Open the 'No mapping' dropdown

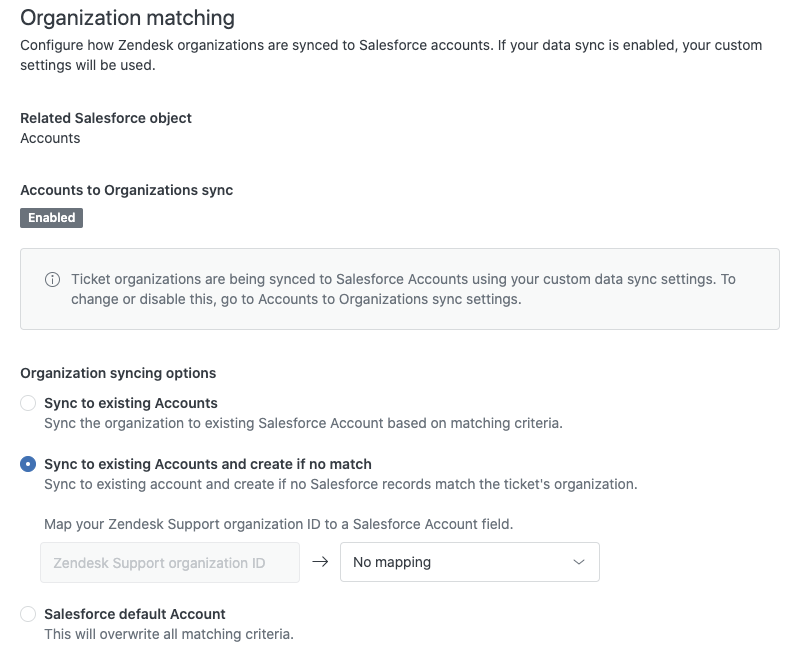pos(470,562)
